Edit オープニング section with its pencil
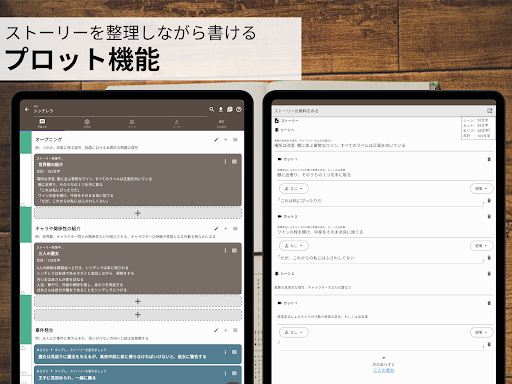The width and height of the screenshot is (512, 384). [216, 140]
